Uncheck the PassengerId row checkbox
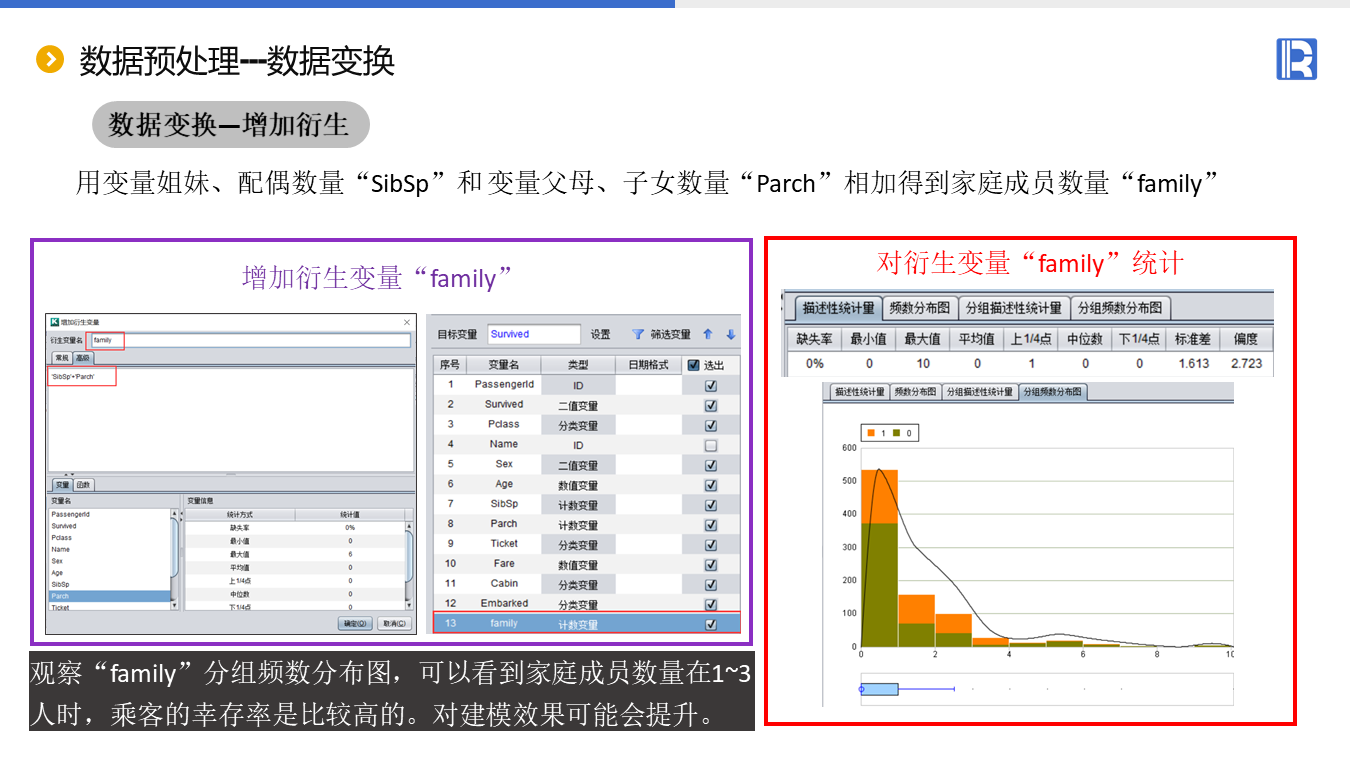 click(x=711, y=385)
